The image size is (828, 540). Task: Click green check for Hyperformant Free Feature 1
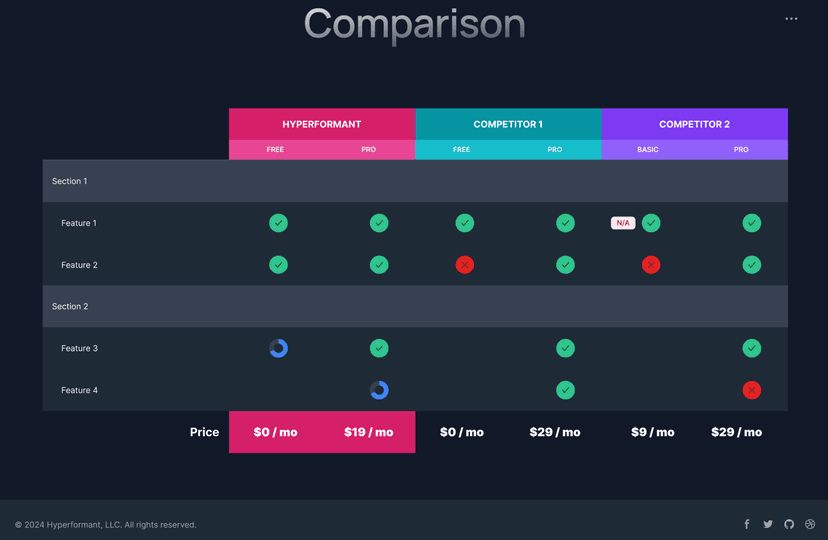(279, 223)
